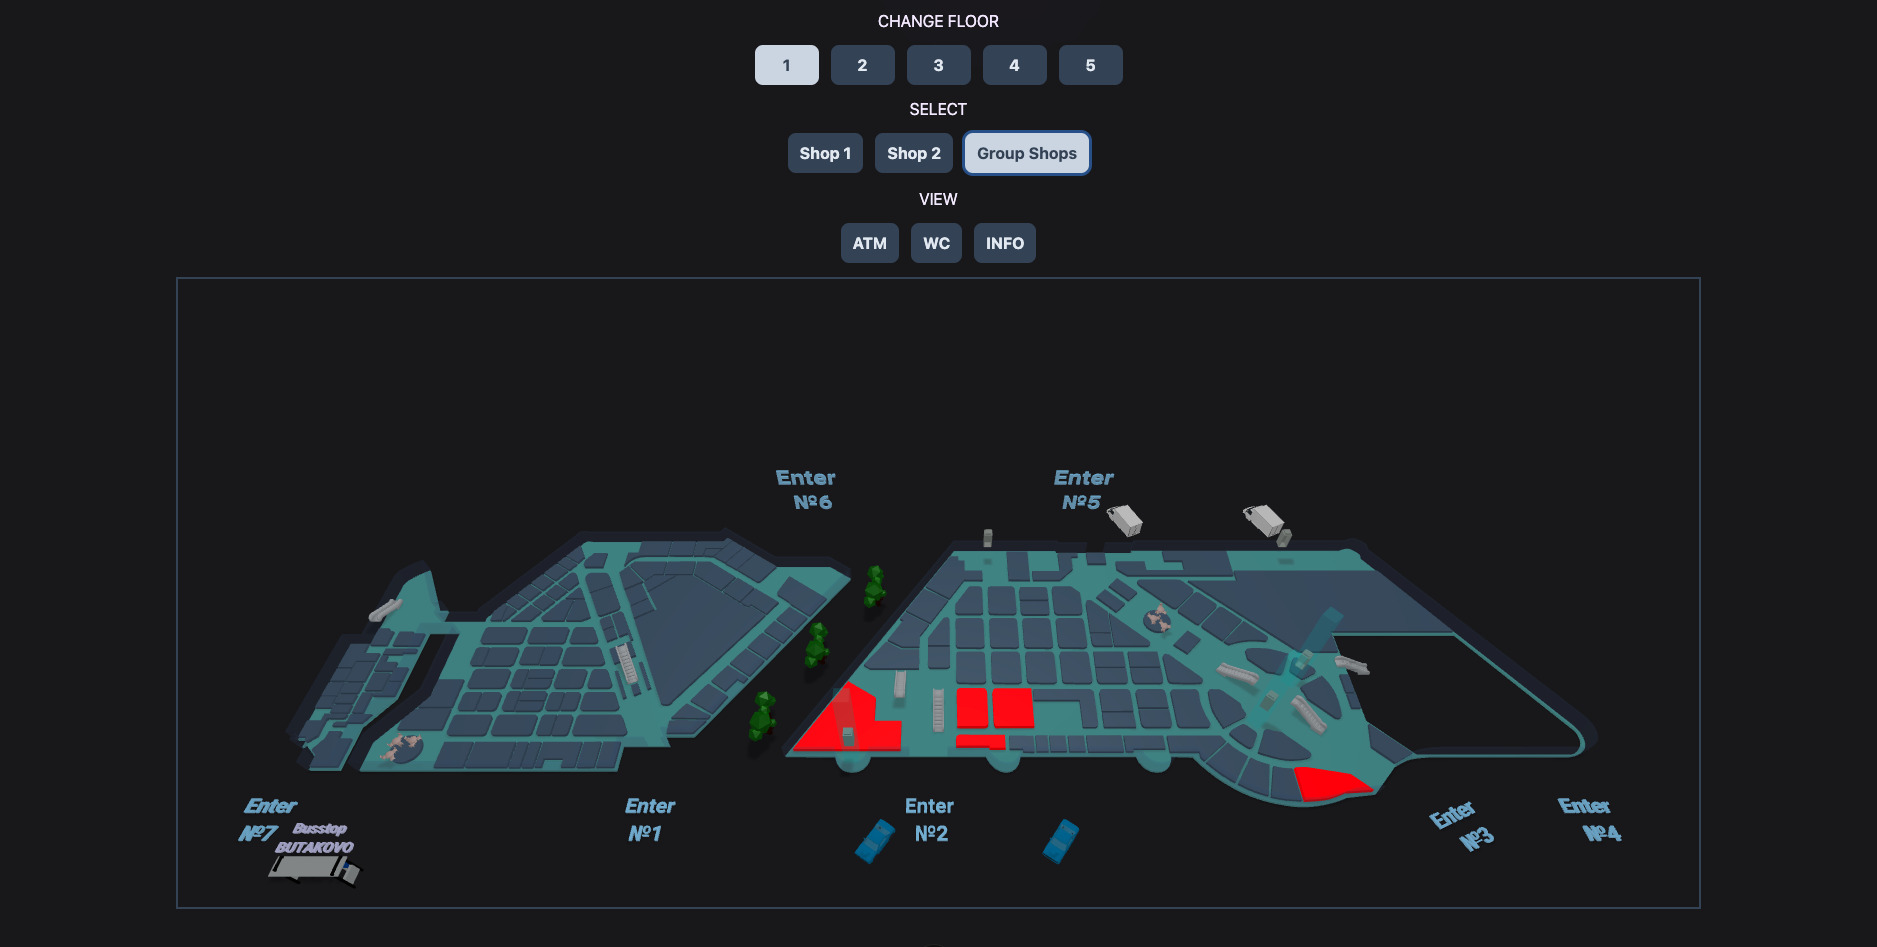1877x947 pixels.
Task: Click the Enter №7 entrance label
Action: [268, 819]
